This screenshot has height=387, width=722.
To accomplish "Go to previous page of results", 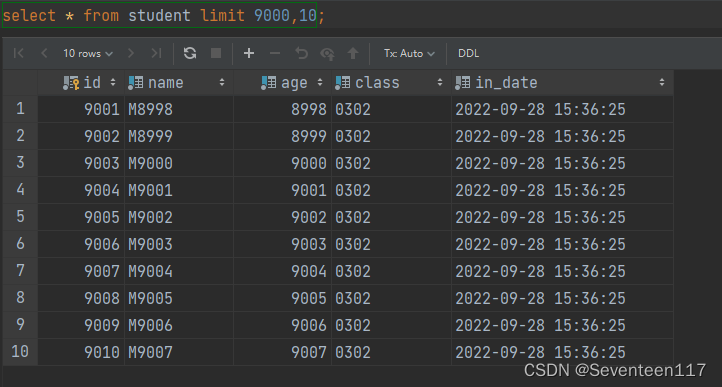I will [44, 53].
